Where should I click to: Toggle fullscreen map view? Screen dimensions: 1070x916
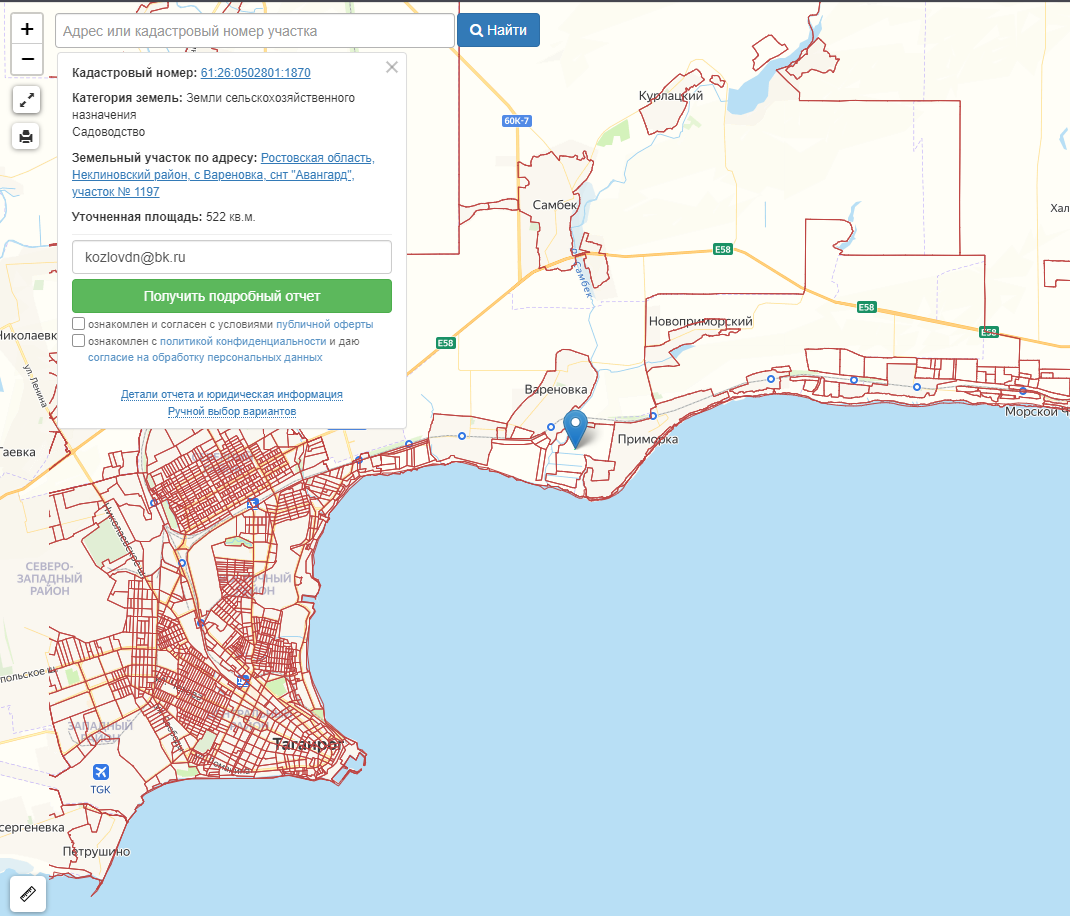(27, 100)
